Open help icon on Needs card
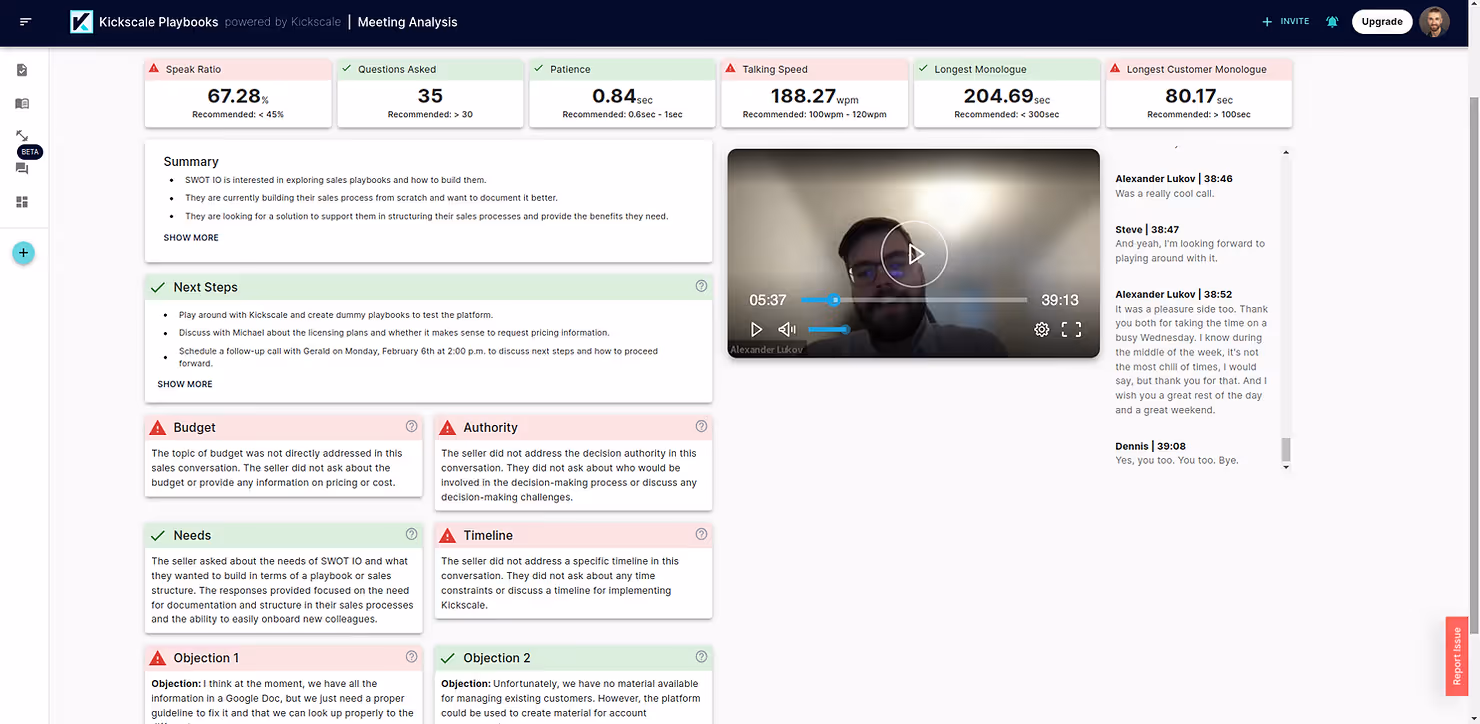The image size is (1480, 724). (411, 534)
